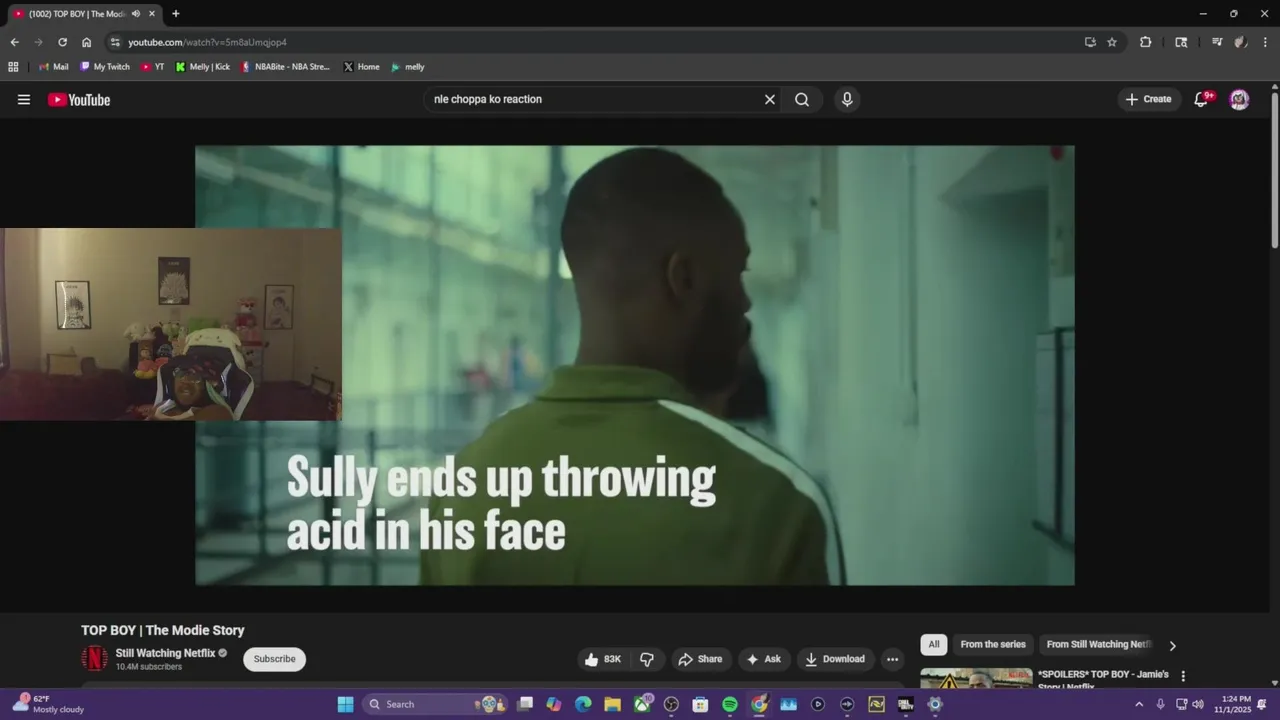The height and width of the screenshot is (720, 1280).
Task: Open the taskbar clock showing 1:24 PM
Action: [1233, 704]
